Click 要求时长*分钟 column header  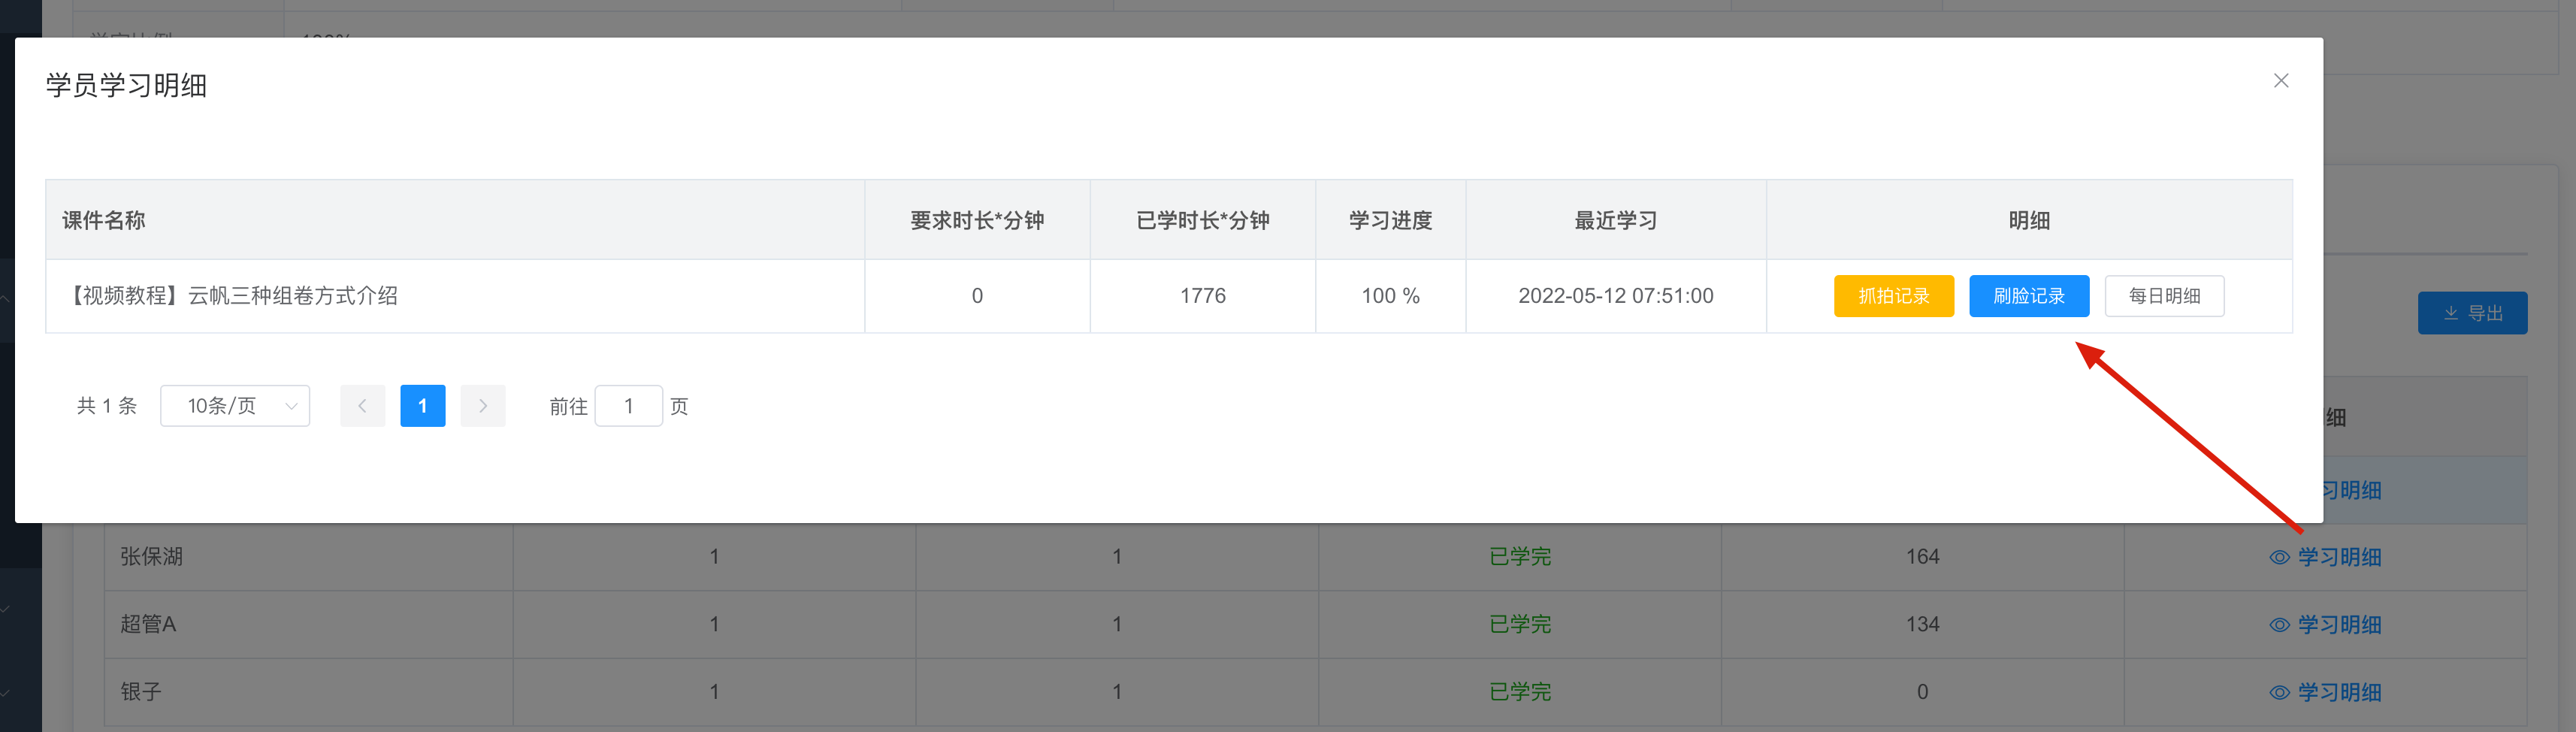coord(977,220)
